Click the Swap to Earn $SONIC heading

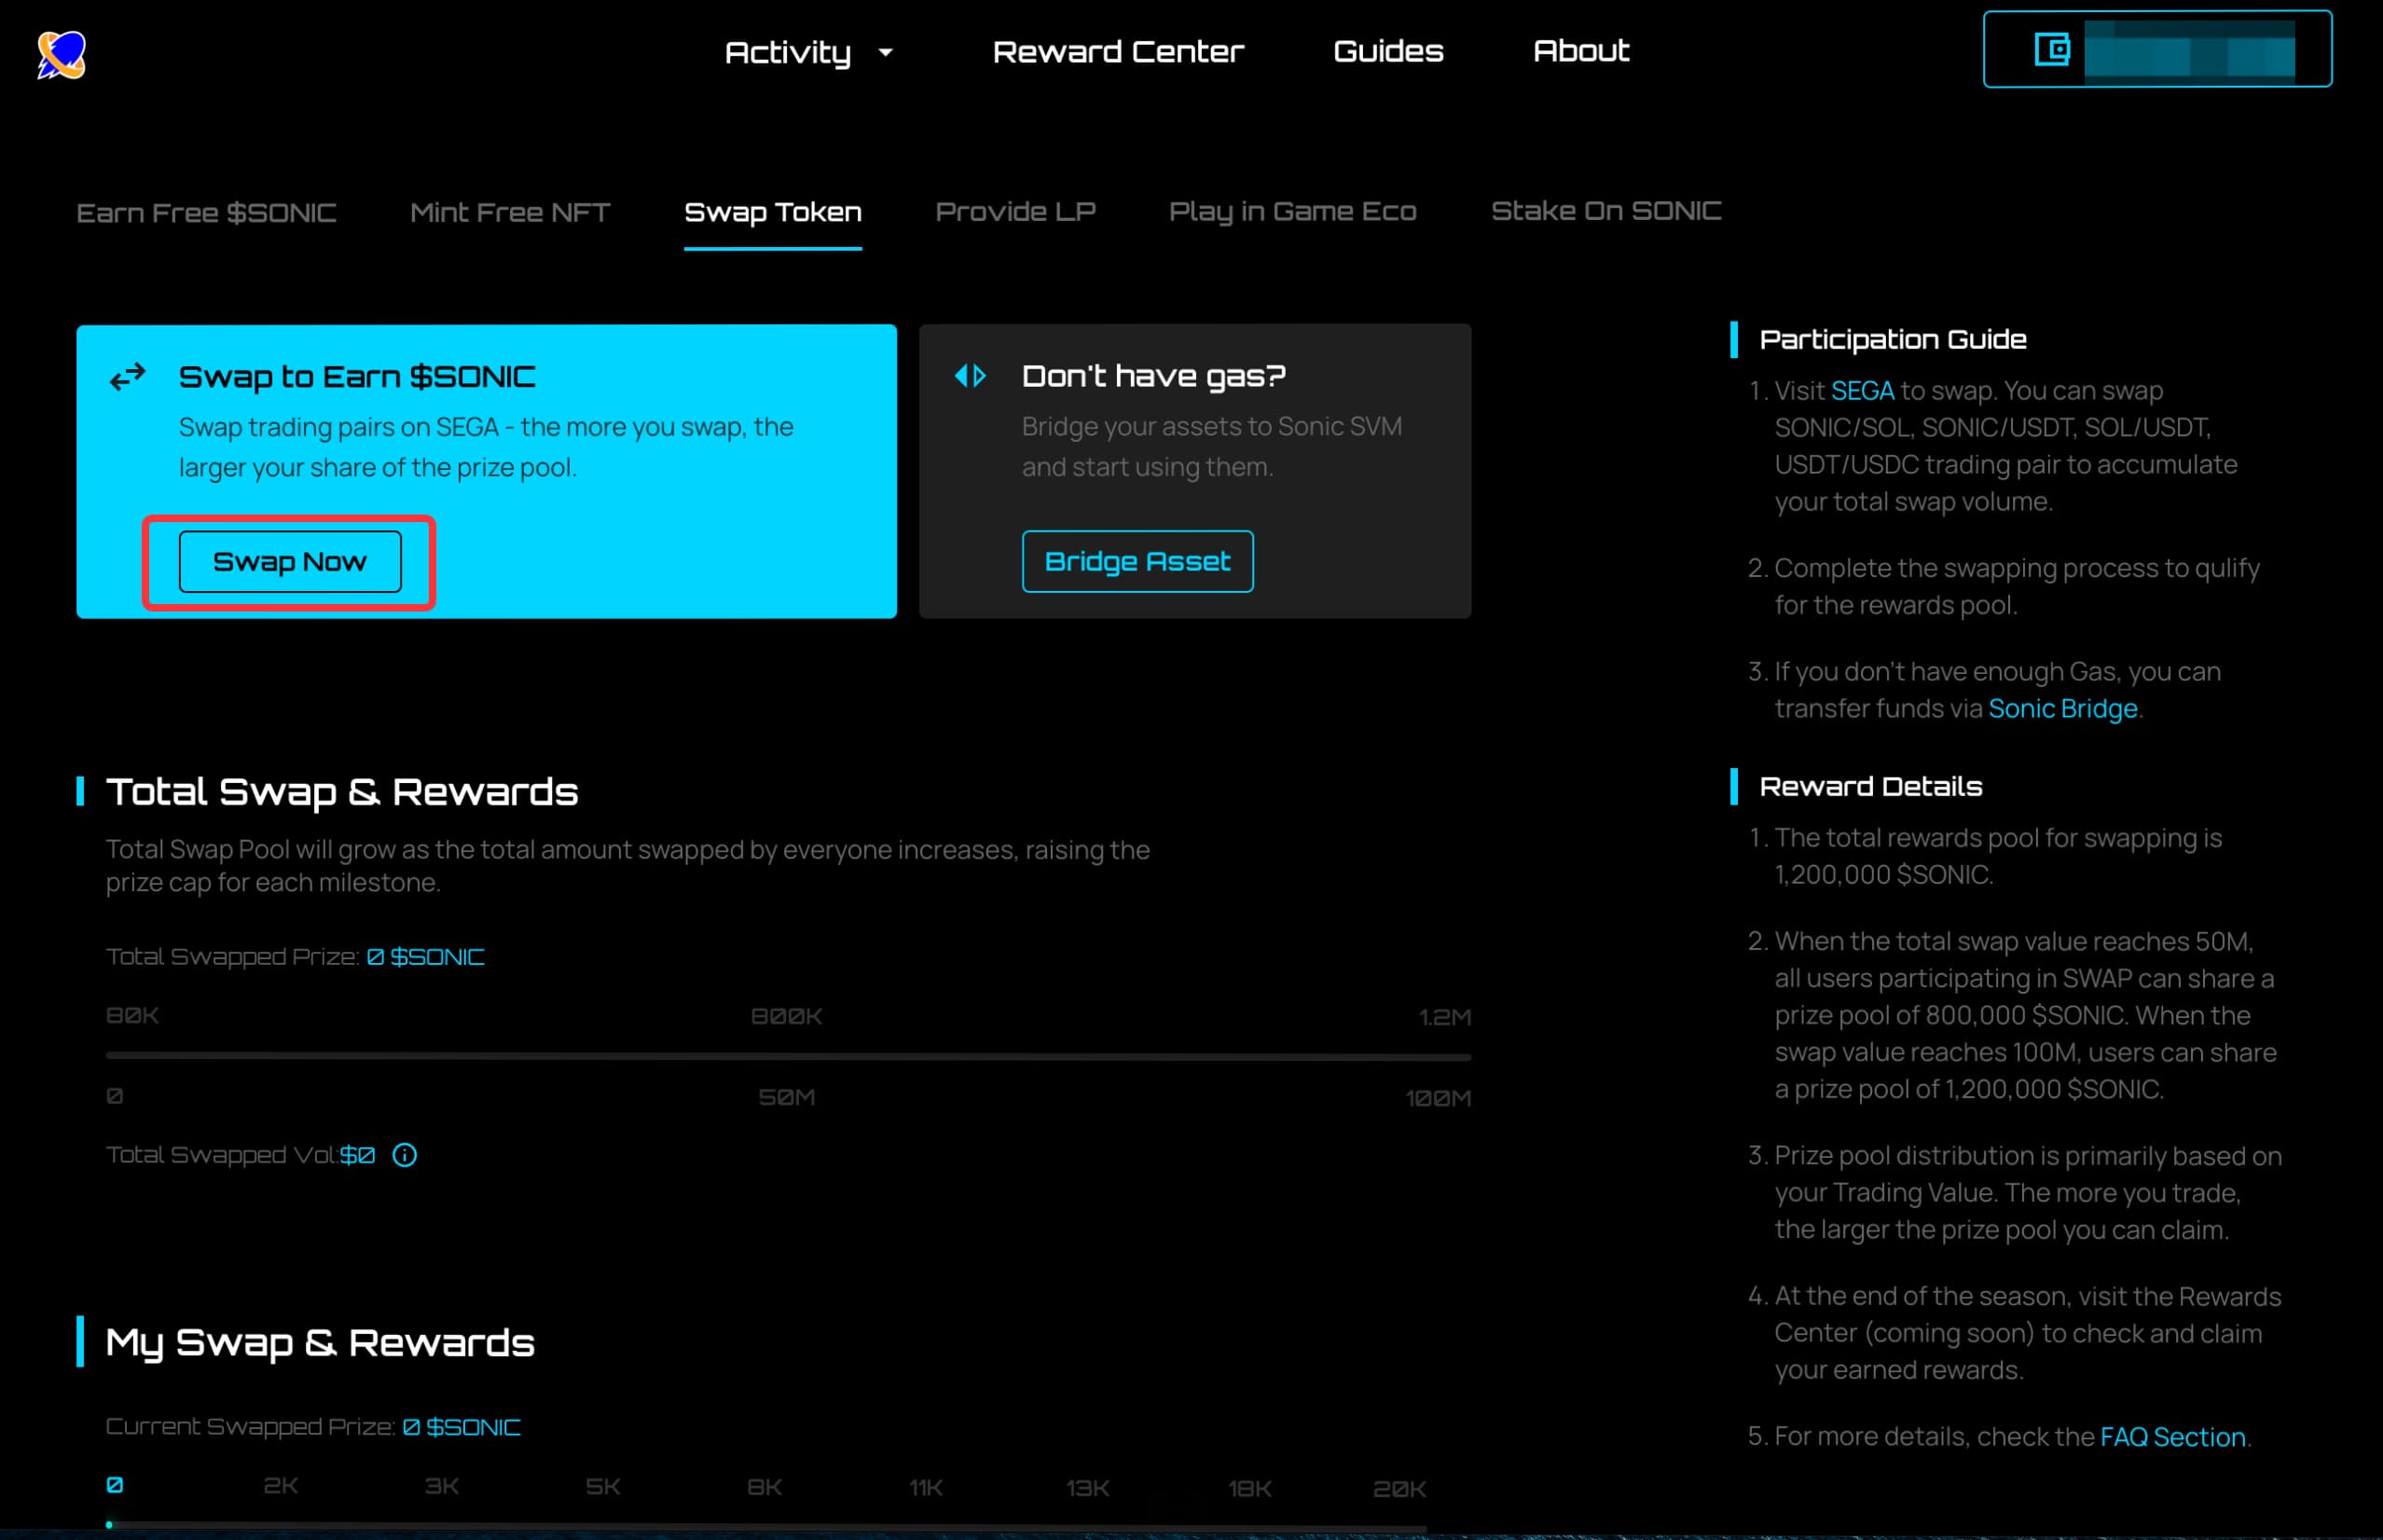(357, 377)
